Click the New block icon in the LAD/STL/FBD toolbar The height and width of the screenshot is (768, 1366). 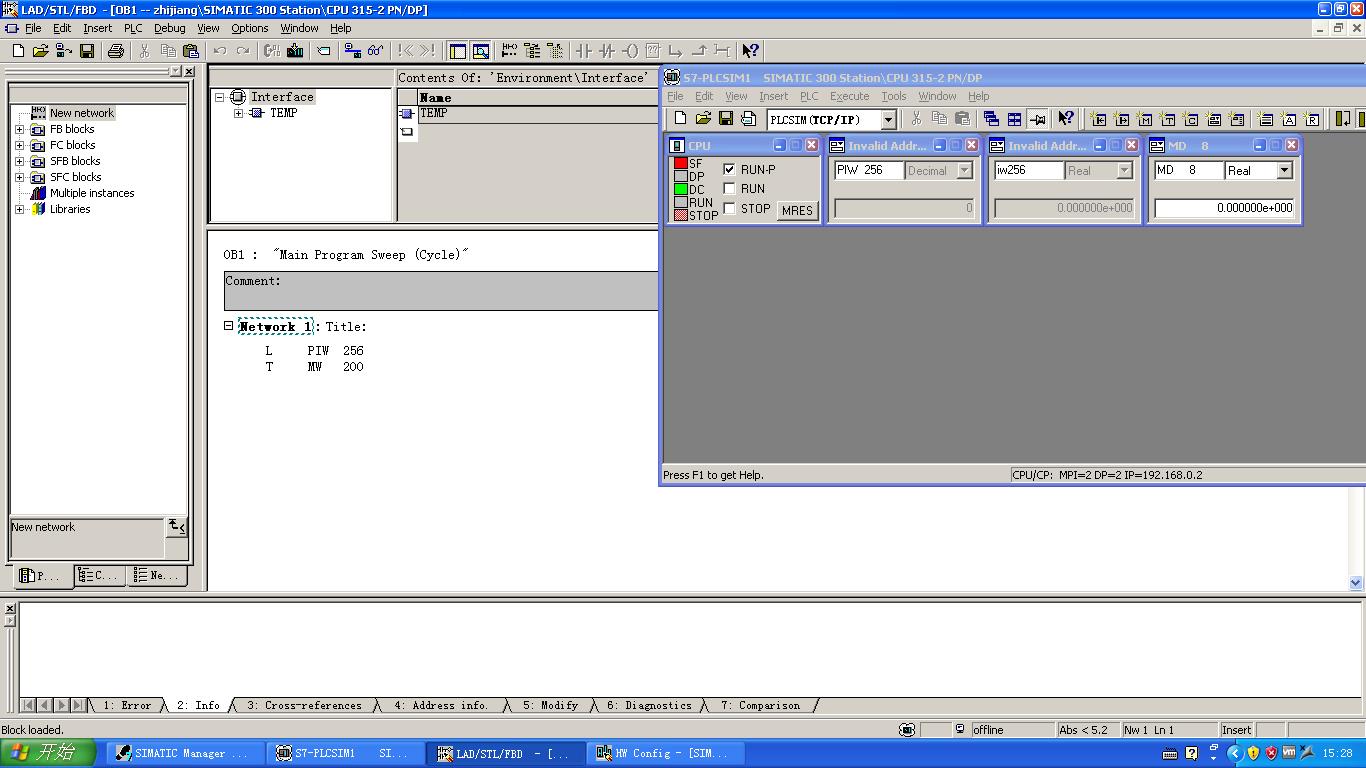(x=18, y=51)
